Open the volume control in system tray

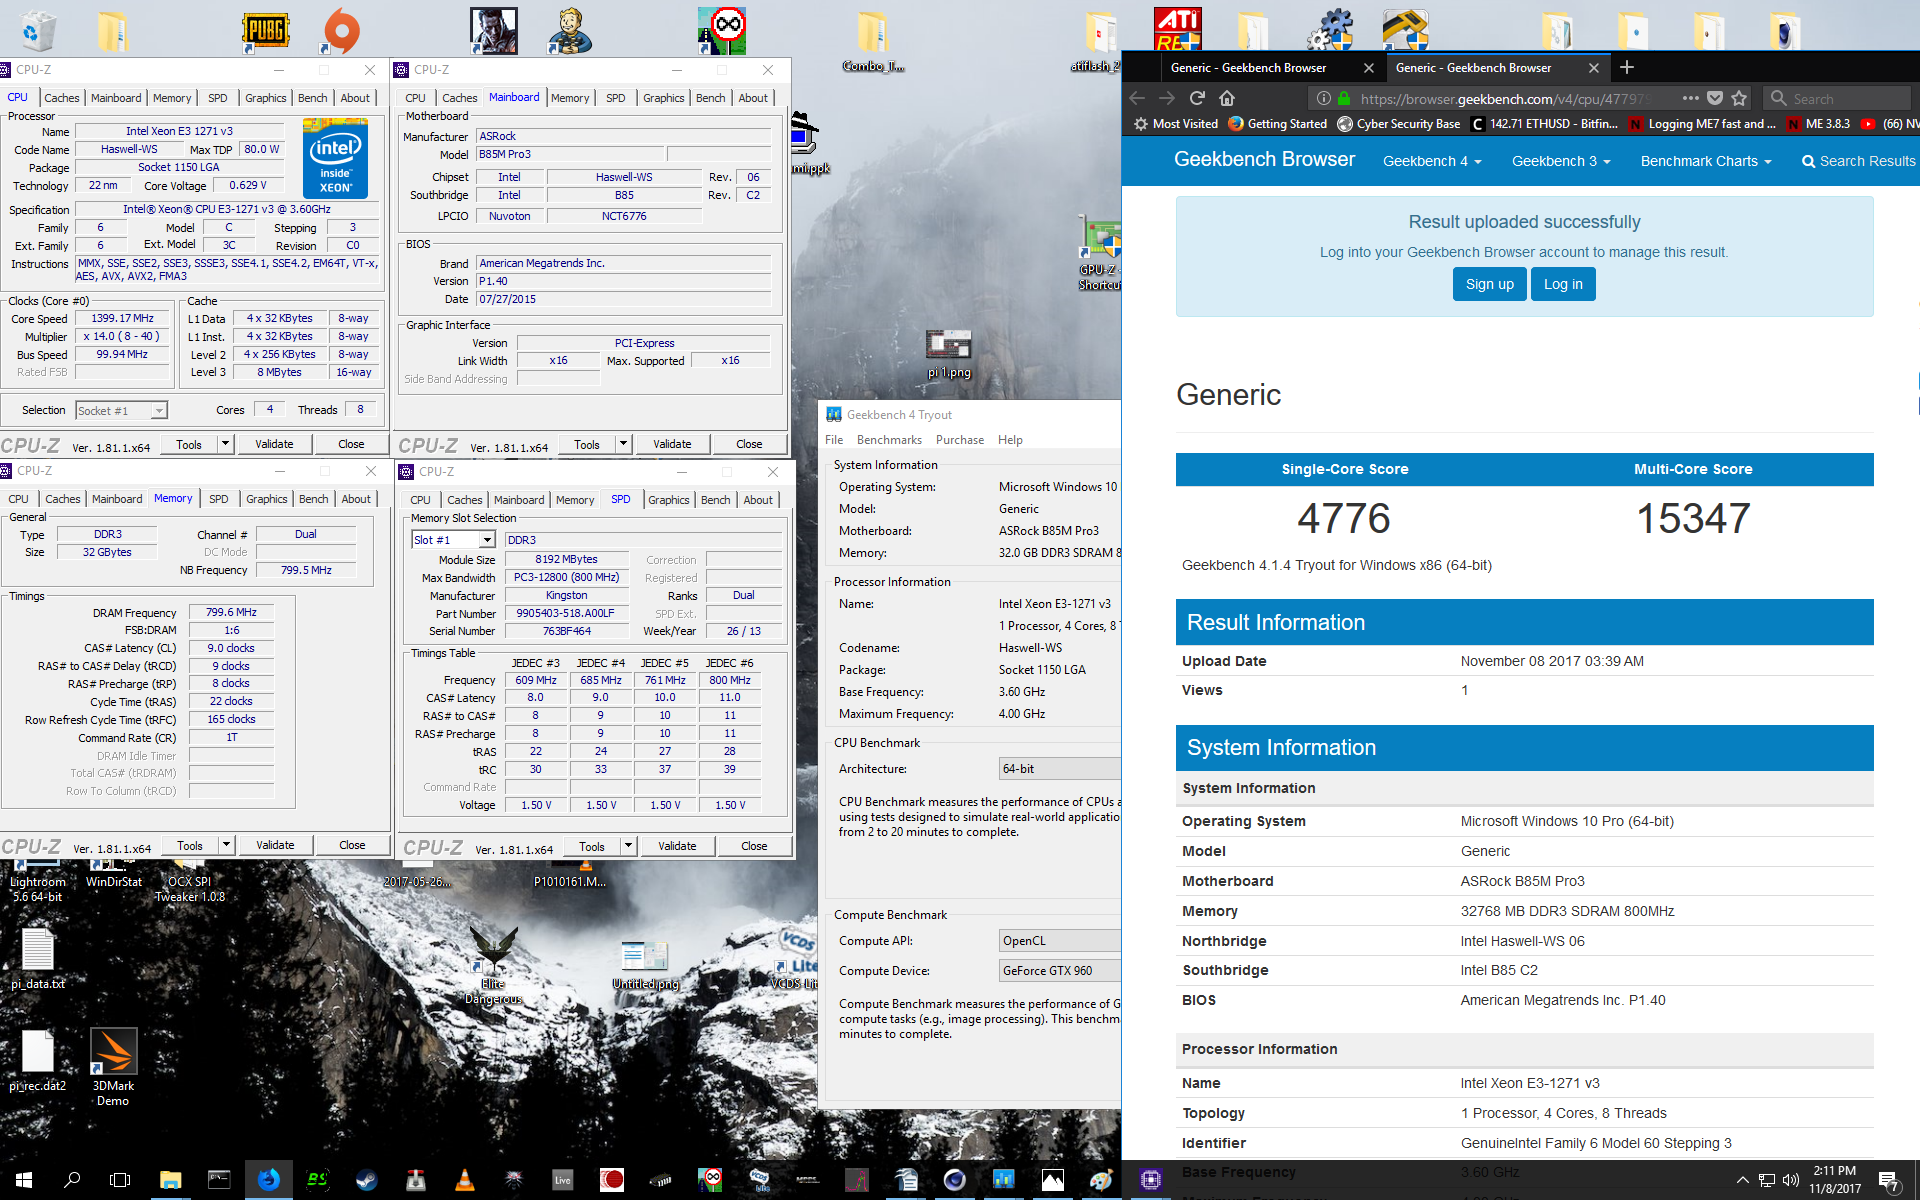click(1790, 1180)
